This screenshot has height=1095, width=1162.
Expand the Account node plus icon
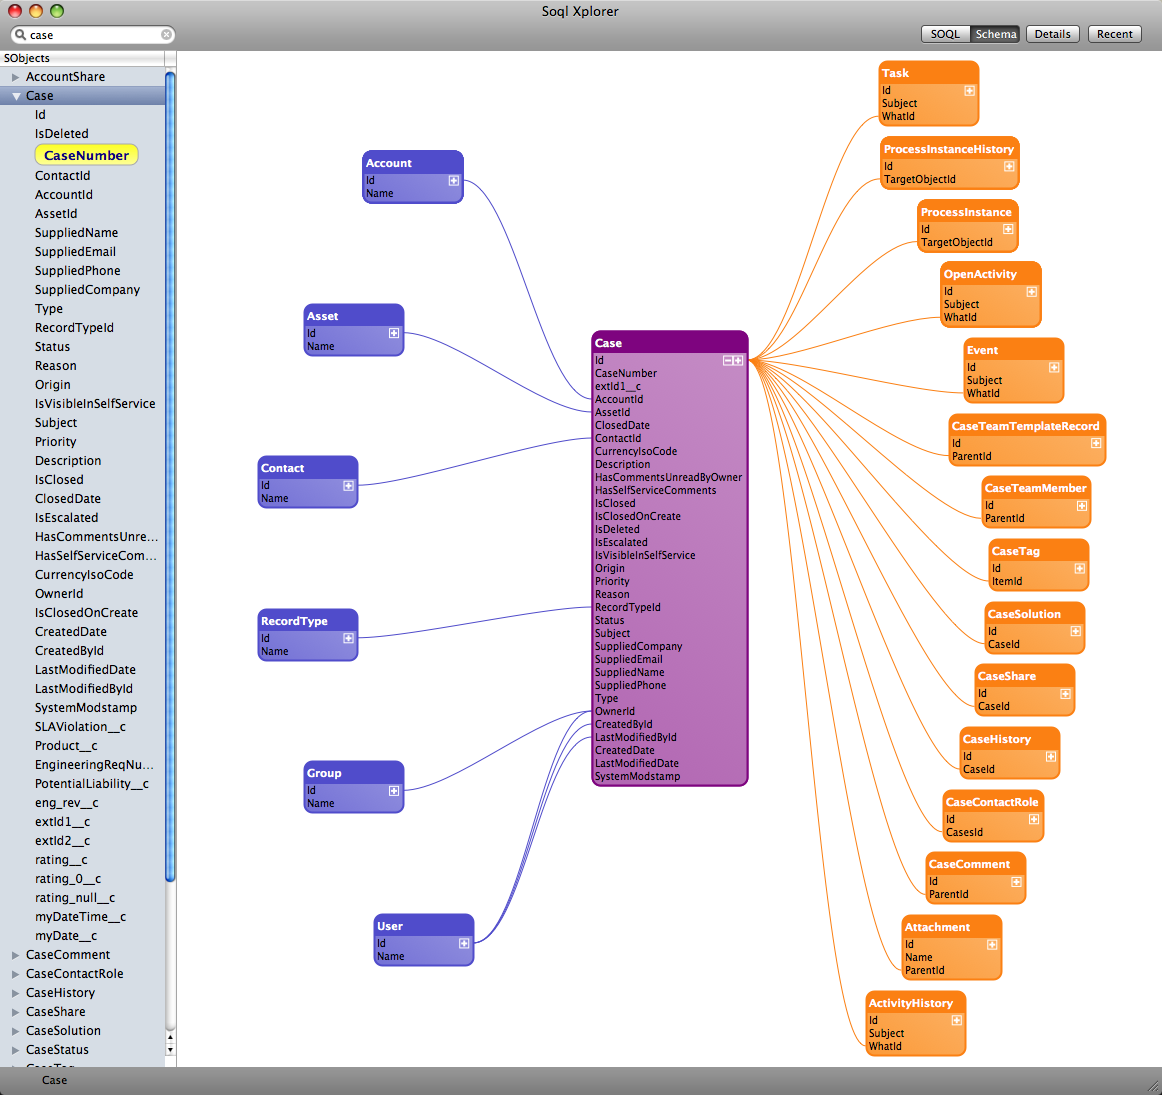[x=454, y=181]
